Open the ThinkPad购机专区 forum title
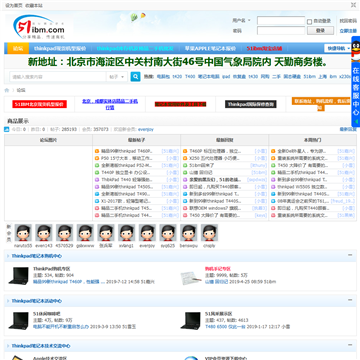 pos(52,269)
